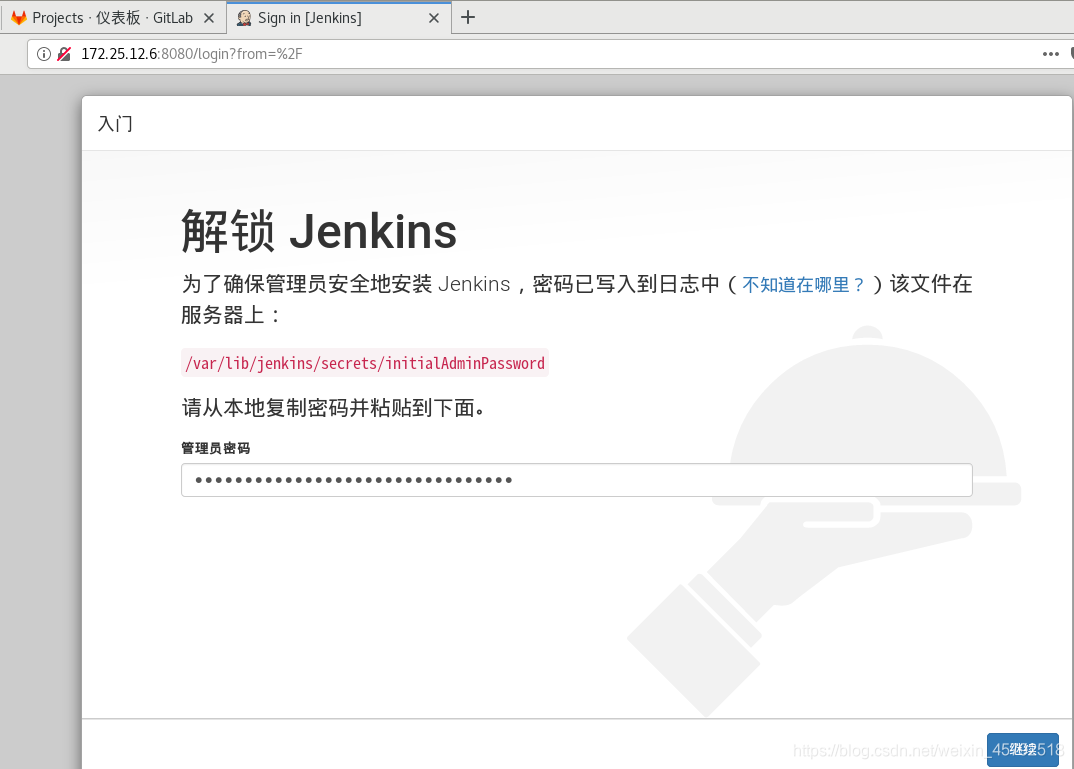The image size is (1074, 769).
Task: Click the blue continue button
Action: [x=1023, y=750]
